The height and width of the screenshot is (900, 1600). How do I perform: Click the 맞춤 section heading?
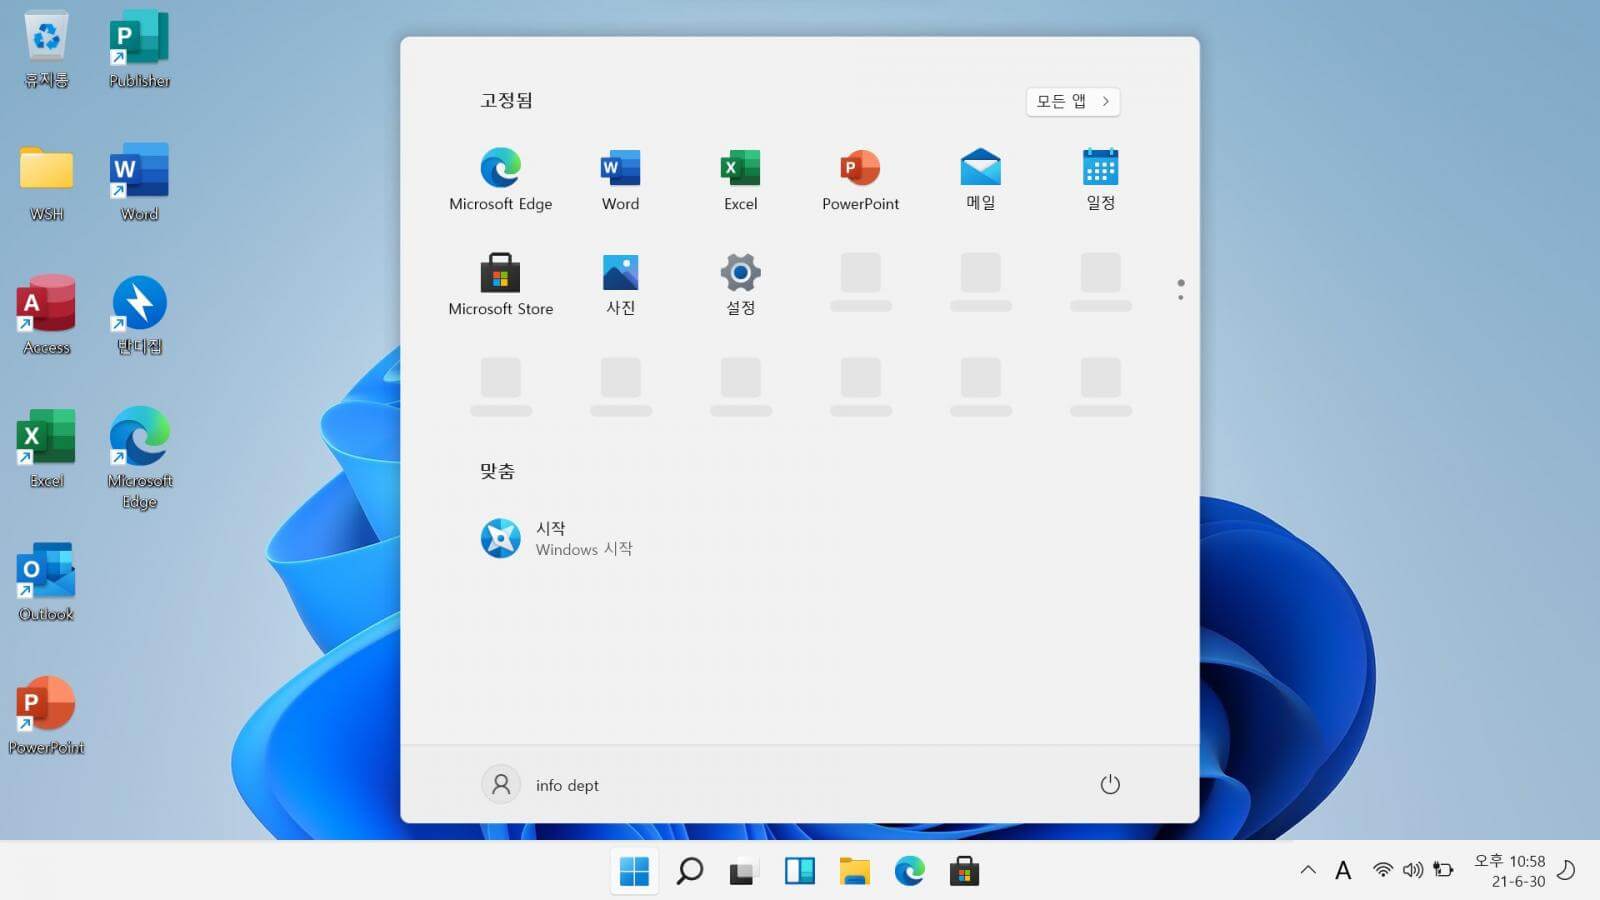coord(497,471)
